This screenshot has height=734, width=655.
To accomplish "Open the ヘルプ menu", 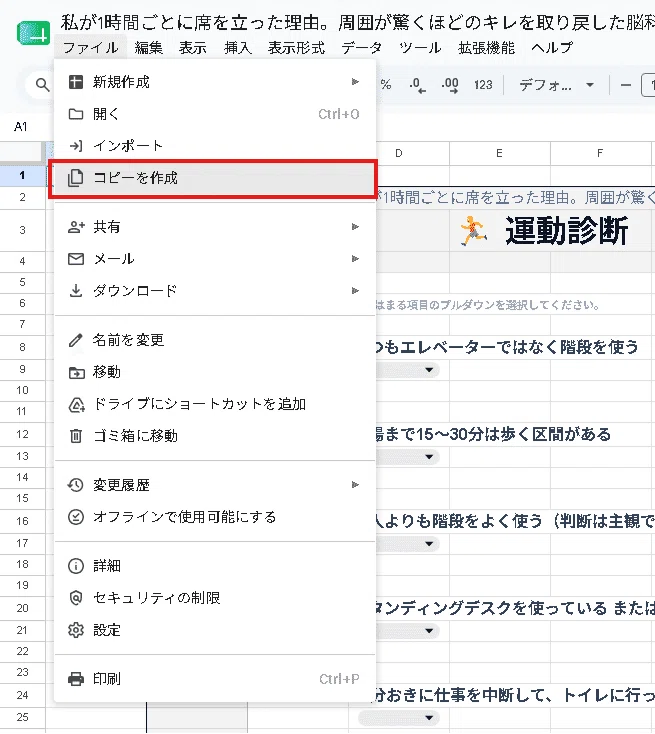I will pos(552,47).
